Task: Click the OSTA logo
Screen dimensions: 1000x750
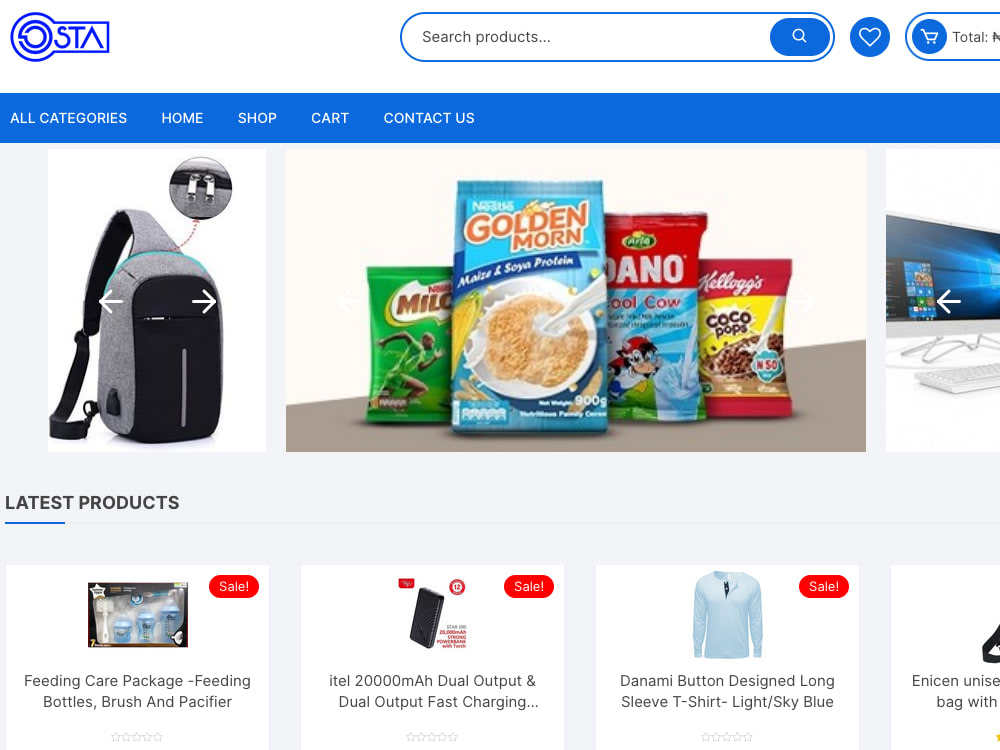Action: pos(60,37)
